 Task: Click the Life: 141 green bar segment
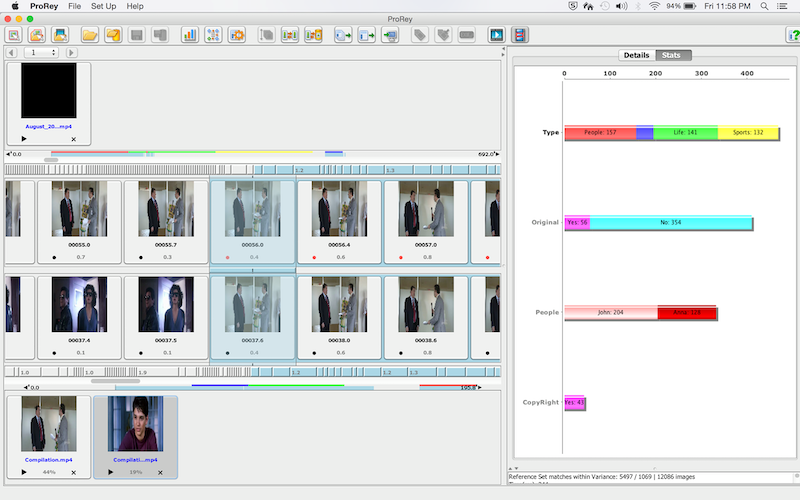685,133
